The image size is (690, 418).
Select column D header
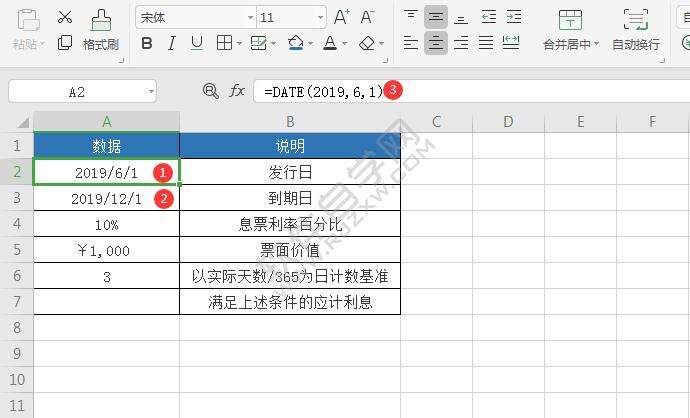click(x=508, y=122)
